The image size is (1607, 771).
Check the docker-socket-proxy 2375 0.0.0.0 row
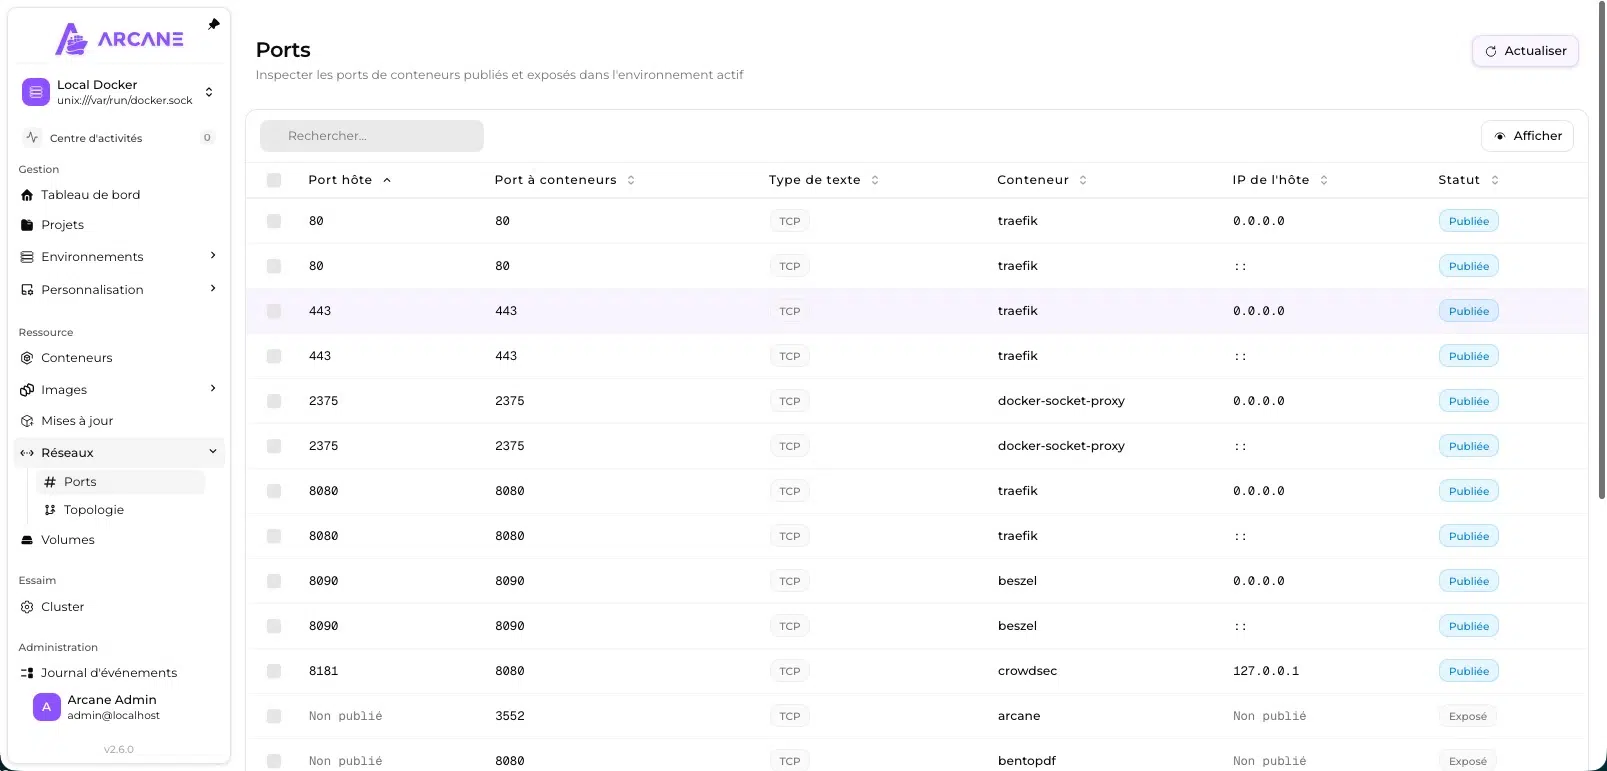(274, 401)
